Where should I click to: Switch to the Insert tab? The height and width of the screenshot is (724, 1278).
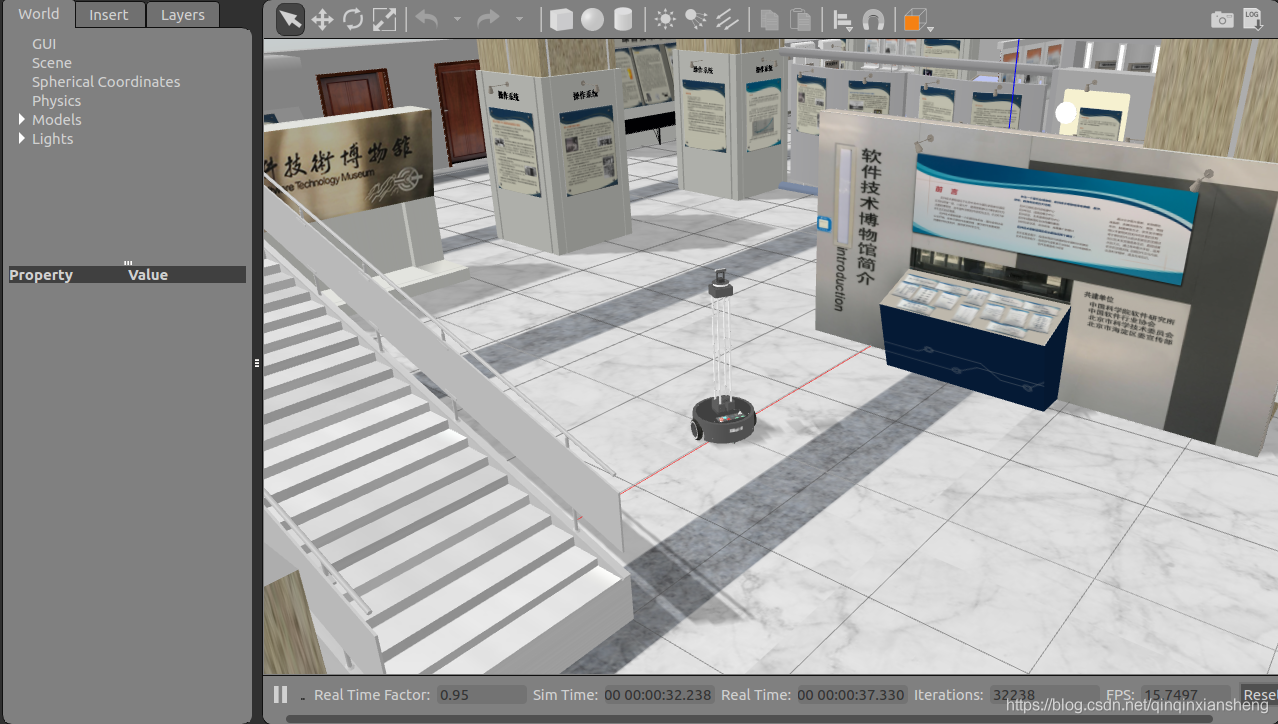click(x=108, y=15)
